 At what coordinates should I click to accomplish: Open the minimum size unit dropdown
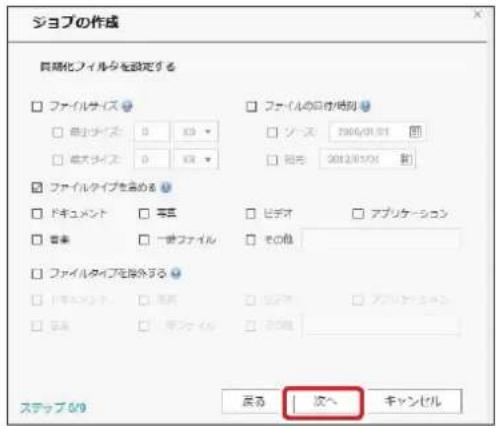(196, 132)
